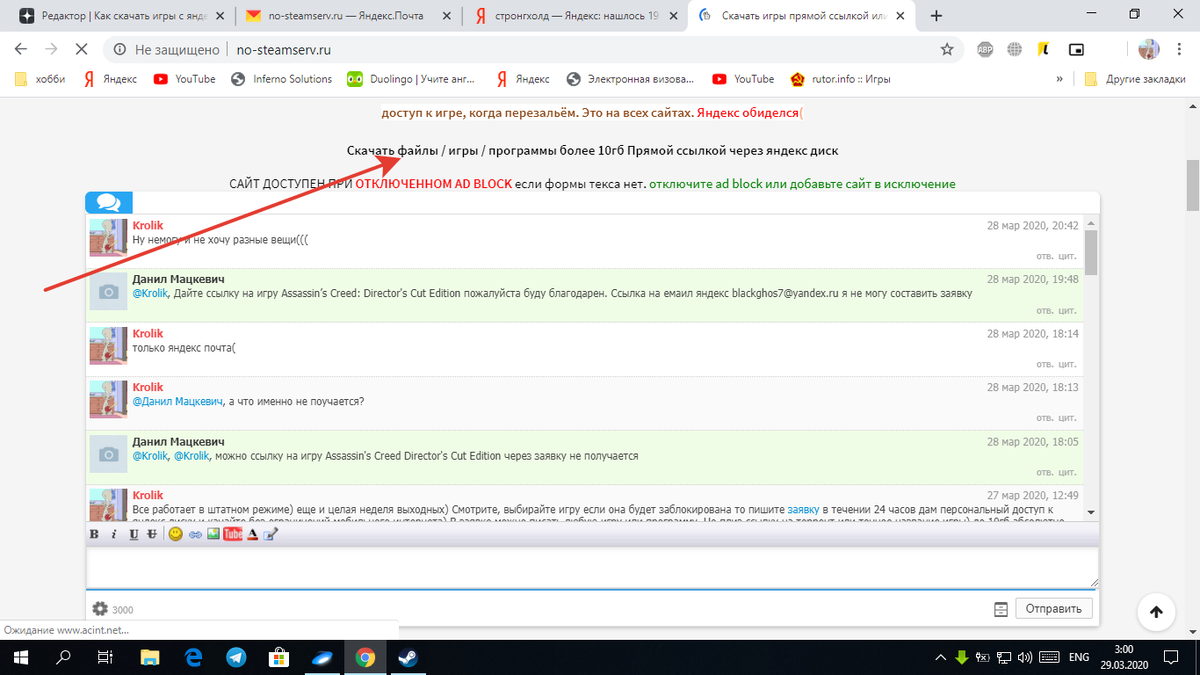This screenshot has width=1200, height=675.
Task: Click the picture-in-picture media control icon
Action: (1077, 49)
